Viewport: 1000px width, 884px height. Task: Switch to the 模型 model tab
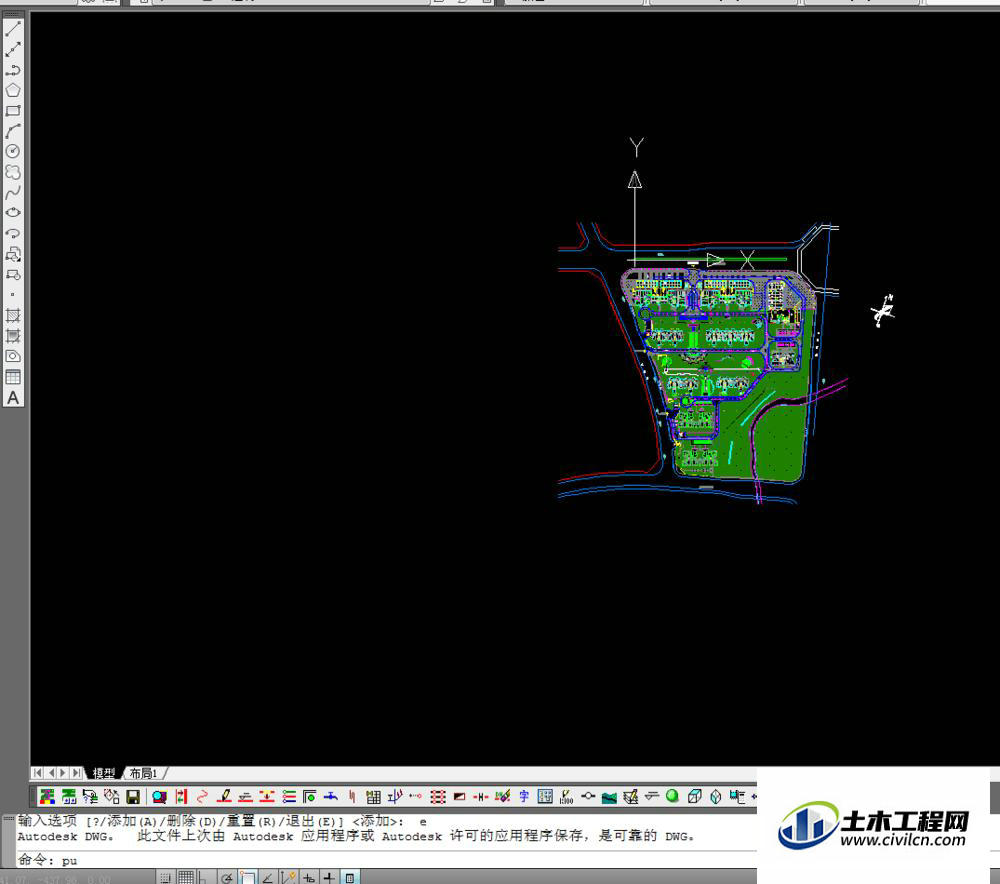[x=104, y=774]
